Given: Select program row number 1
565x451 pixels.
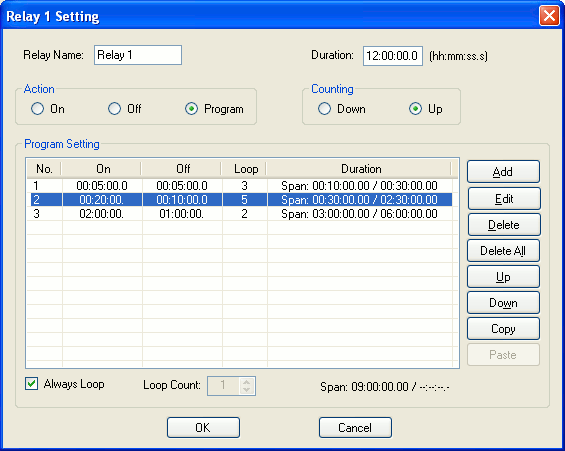Looking at the screenshot, I should [x=240, y=186].
